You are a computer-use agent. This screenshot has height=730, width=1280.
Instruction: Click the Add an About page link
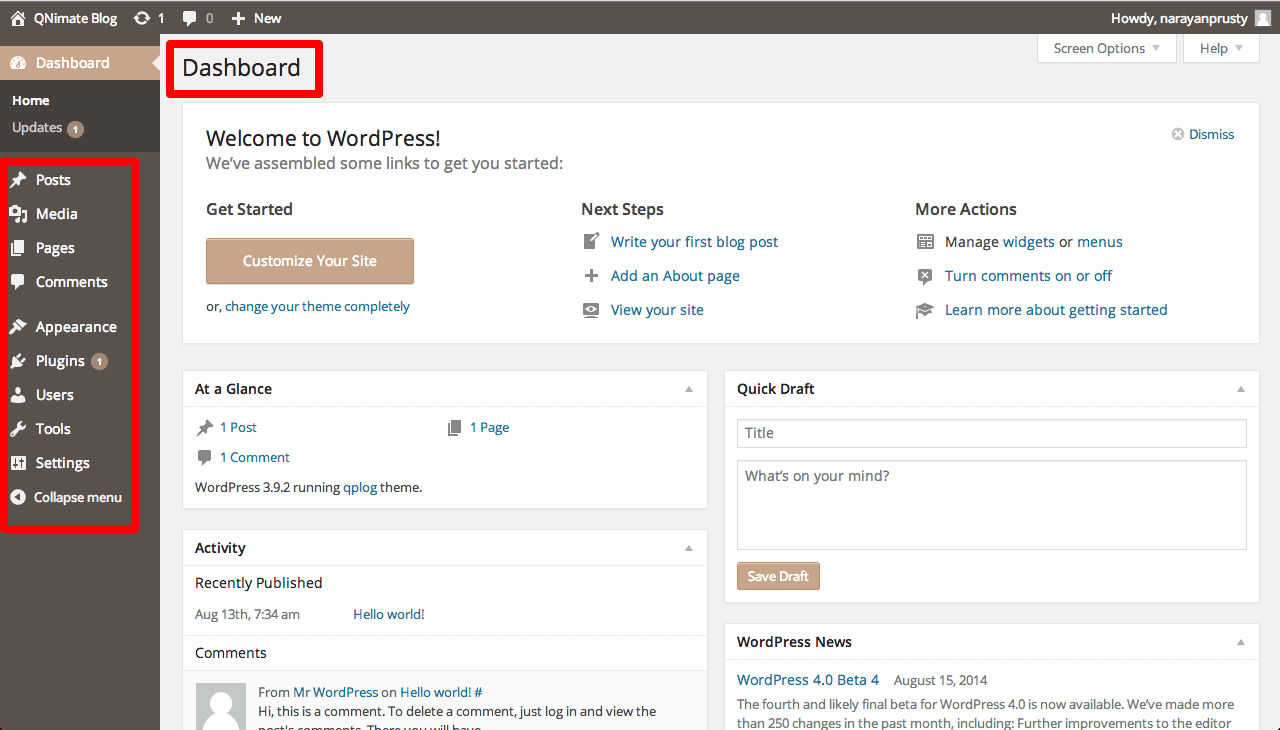(675, 276)
